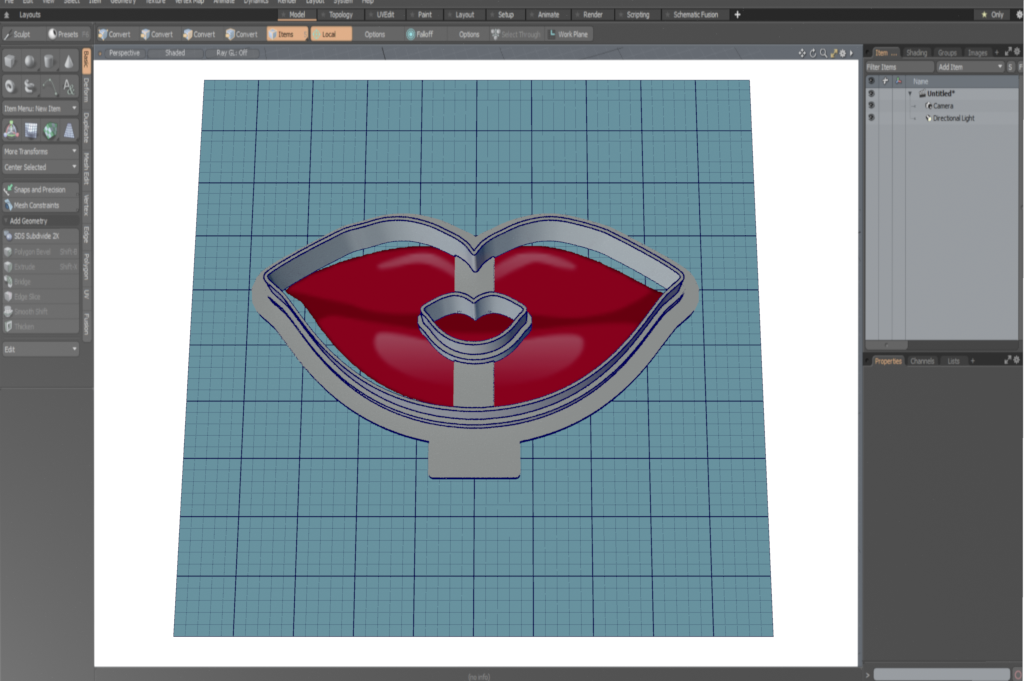Viewport: 1024px width, 681px height.
Task: Choose the torus primitive tool
Action: [x=11, y=87]
